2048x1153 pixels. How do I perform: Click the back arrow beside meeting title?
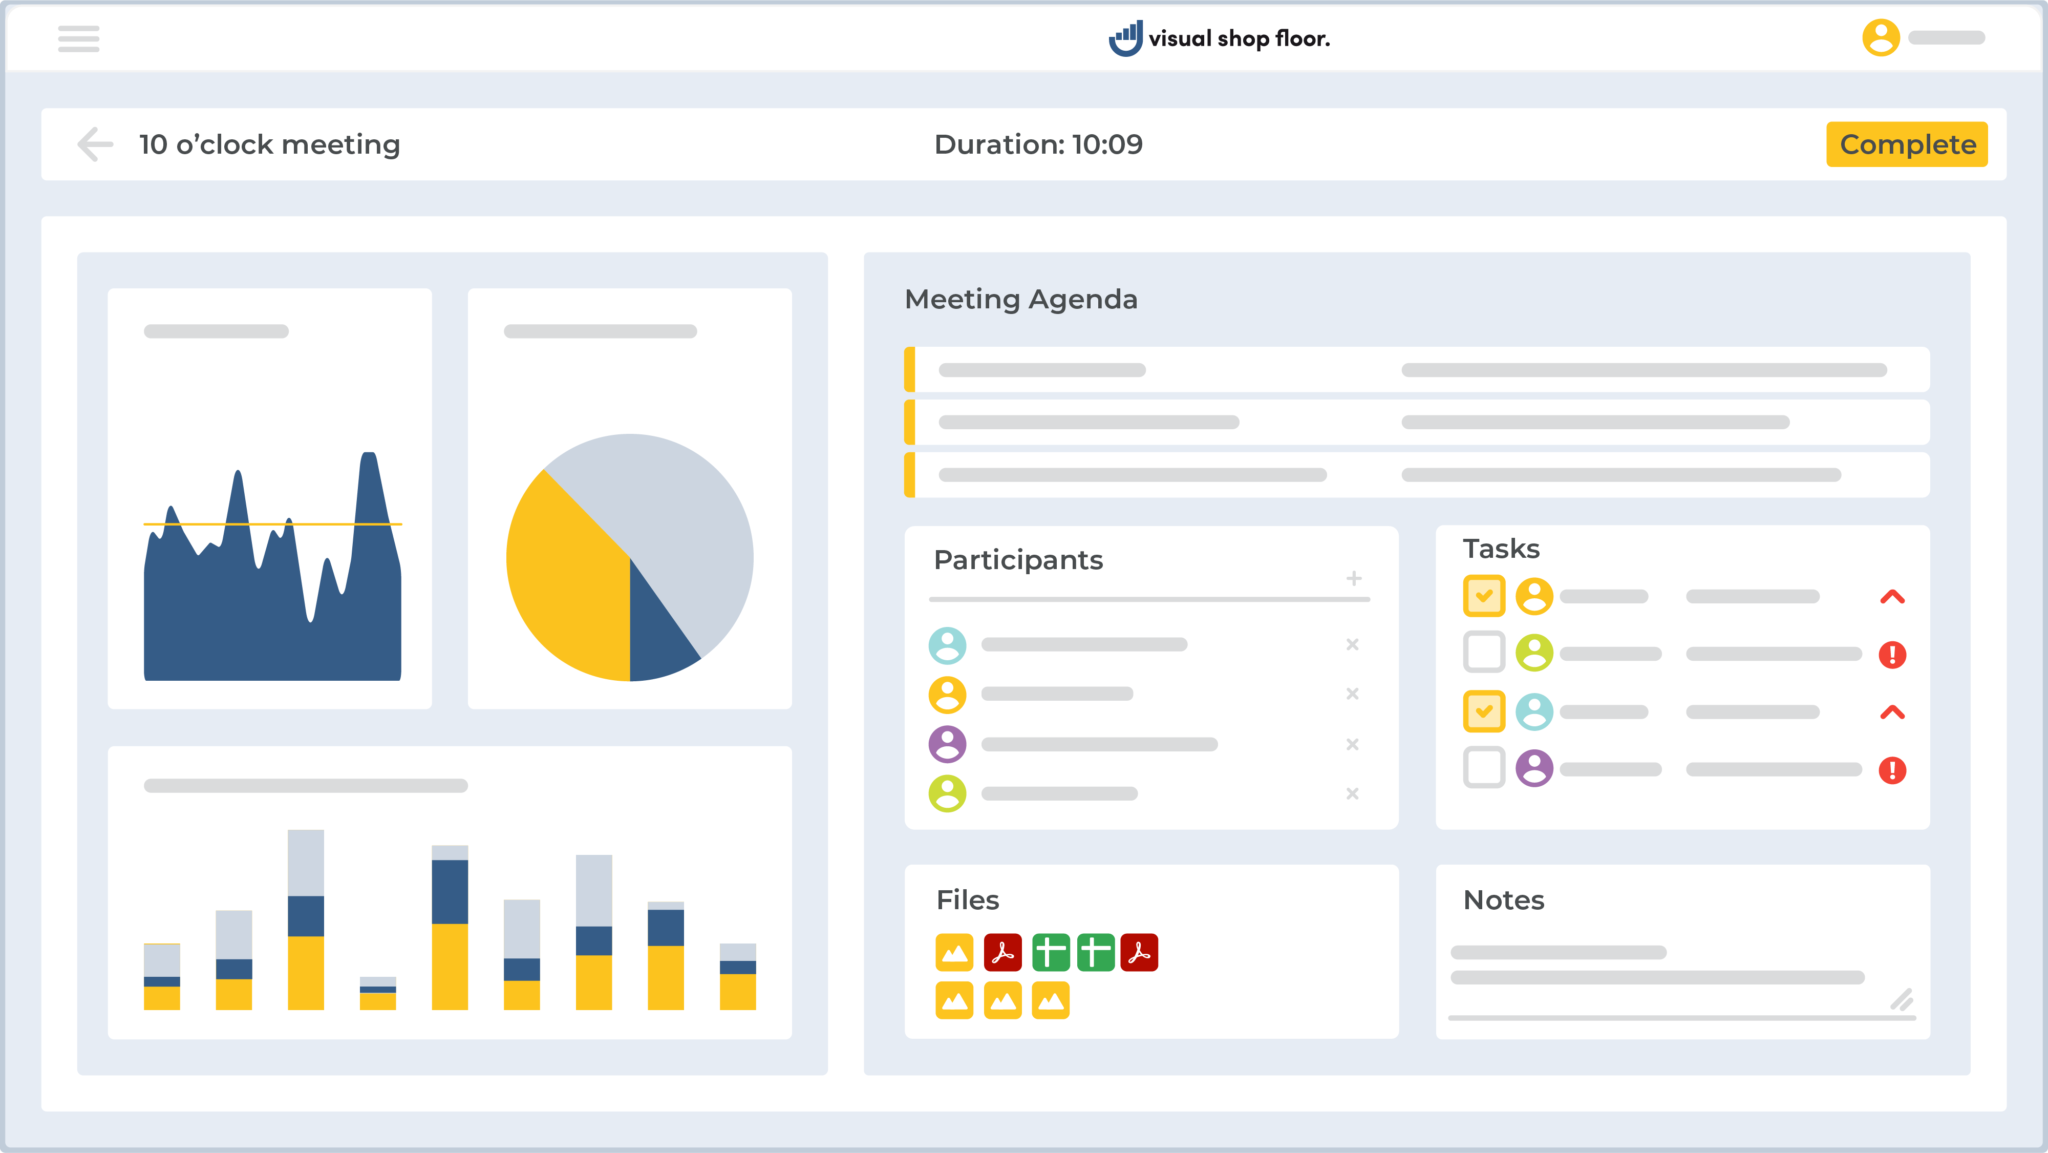(x=95, y=144)
